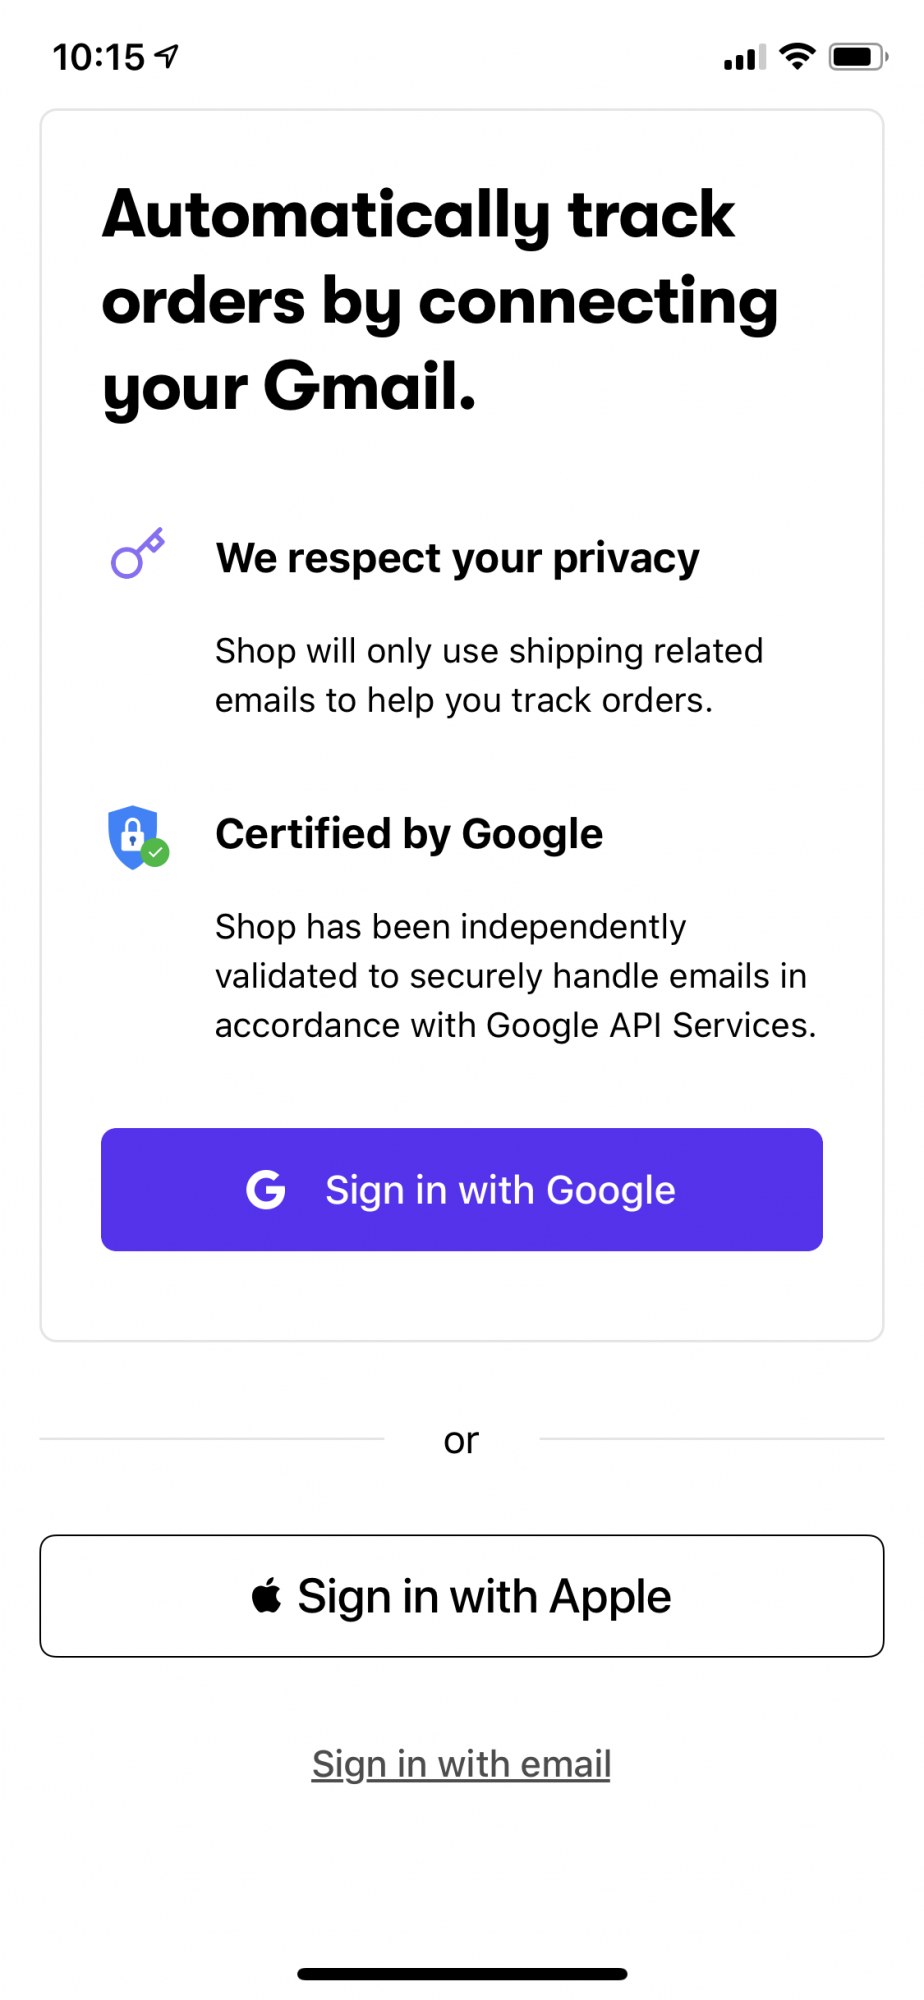Tap the We respect your privacy heading
This screenshot has width=924, height=2000.
point(458,558)
